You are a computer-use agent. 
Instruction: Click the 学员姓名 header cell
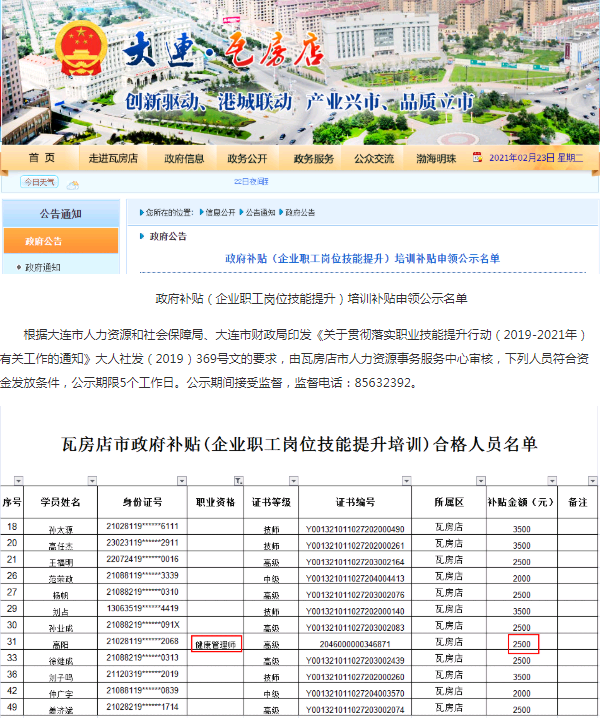[x=60, y=502]
